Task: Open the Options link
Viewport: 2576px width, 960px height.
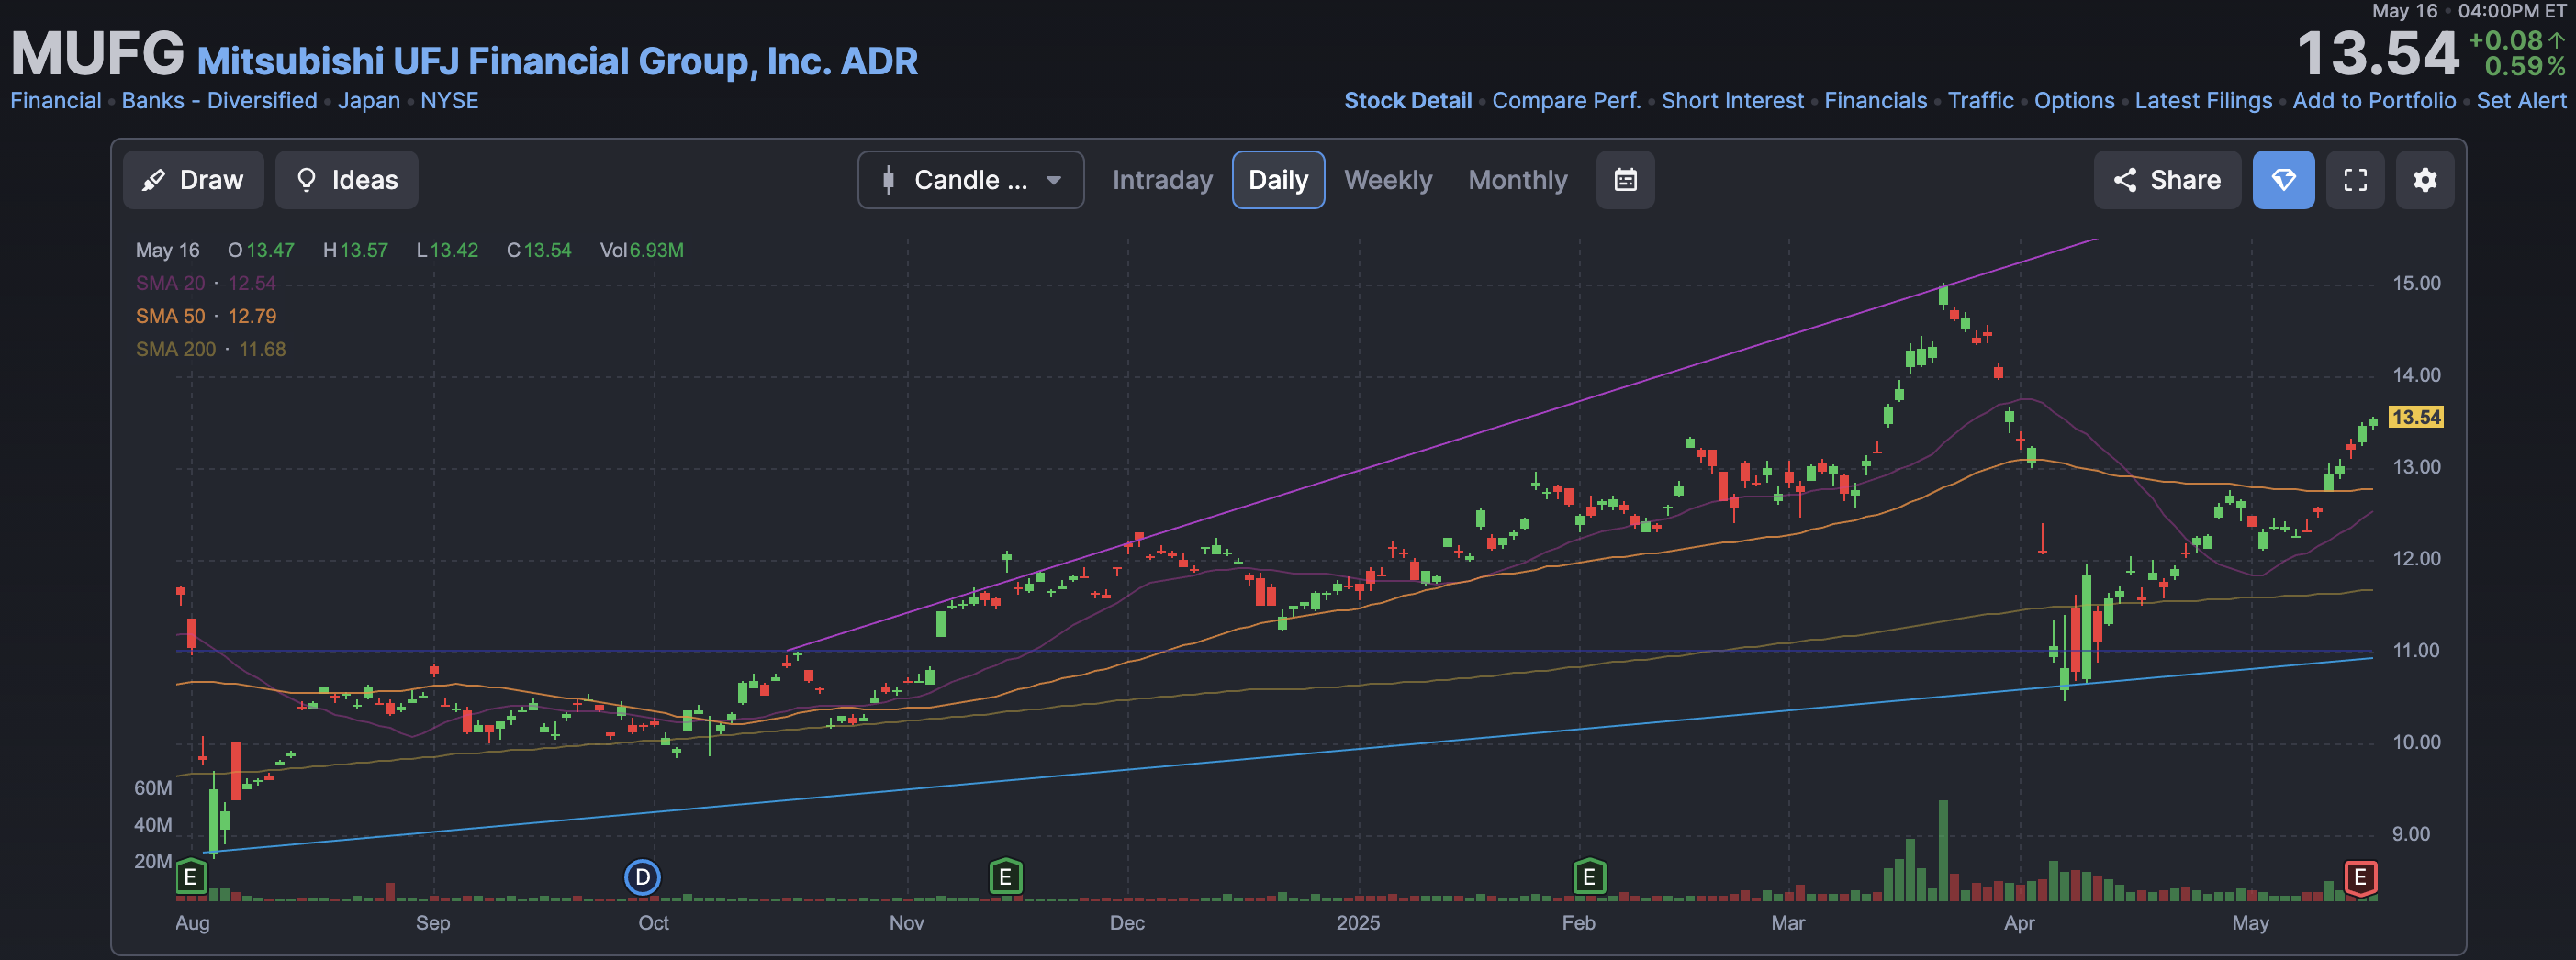Action: pyautogui.click(x=2074, y=101)
